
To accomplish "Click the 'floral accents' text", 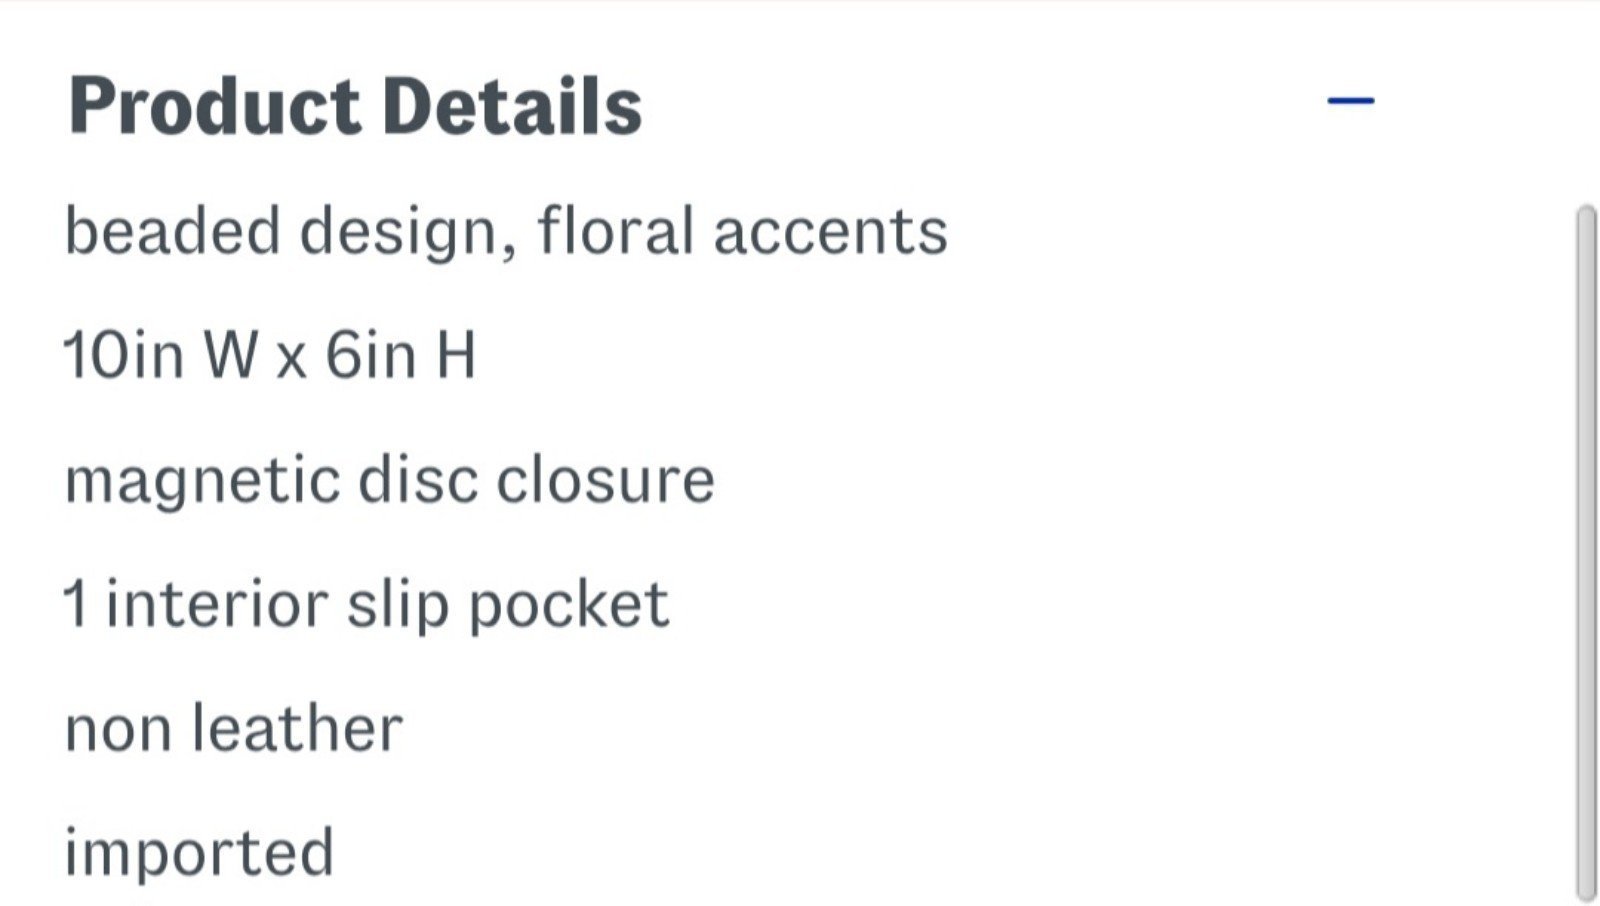I will pyautogui.click(x=743, y=231).
